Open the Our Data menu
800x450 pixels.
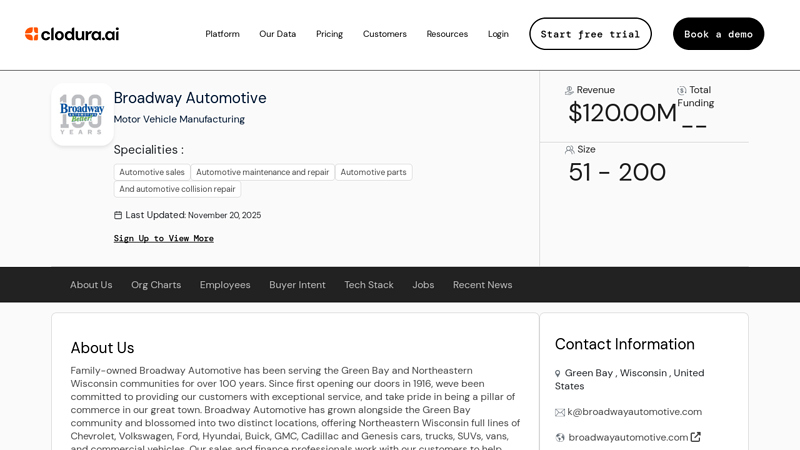click(278, 34)
